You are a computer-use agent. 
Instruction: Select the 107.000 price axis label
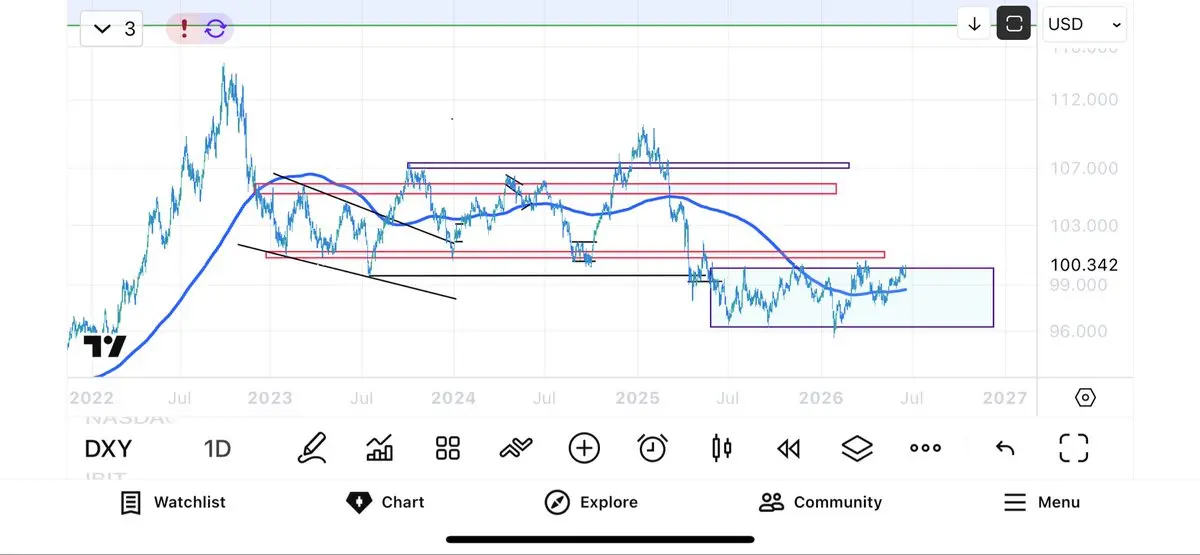[x=1084, y=168]
